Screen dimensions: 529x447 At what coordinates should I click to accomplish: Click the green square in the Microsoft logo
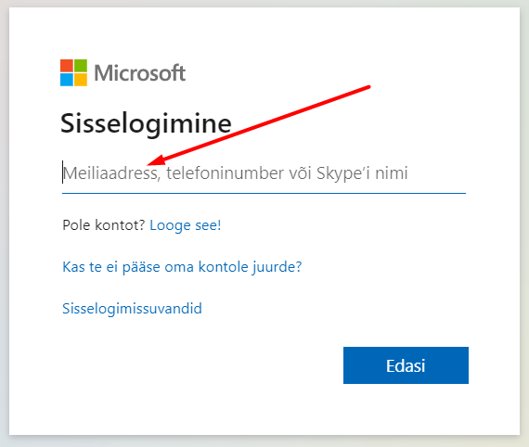(x=81, y=65)
